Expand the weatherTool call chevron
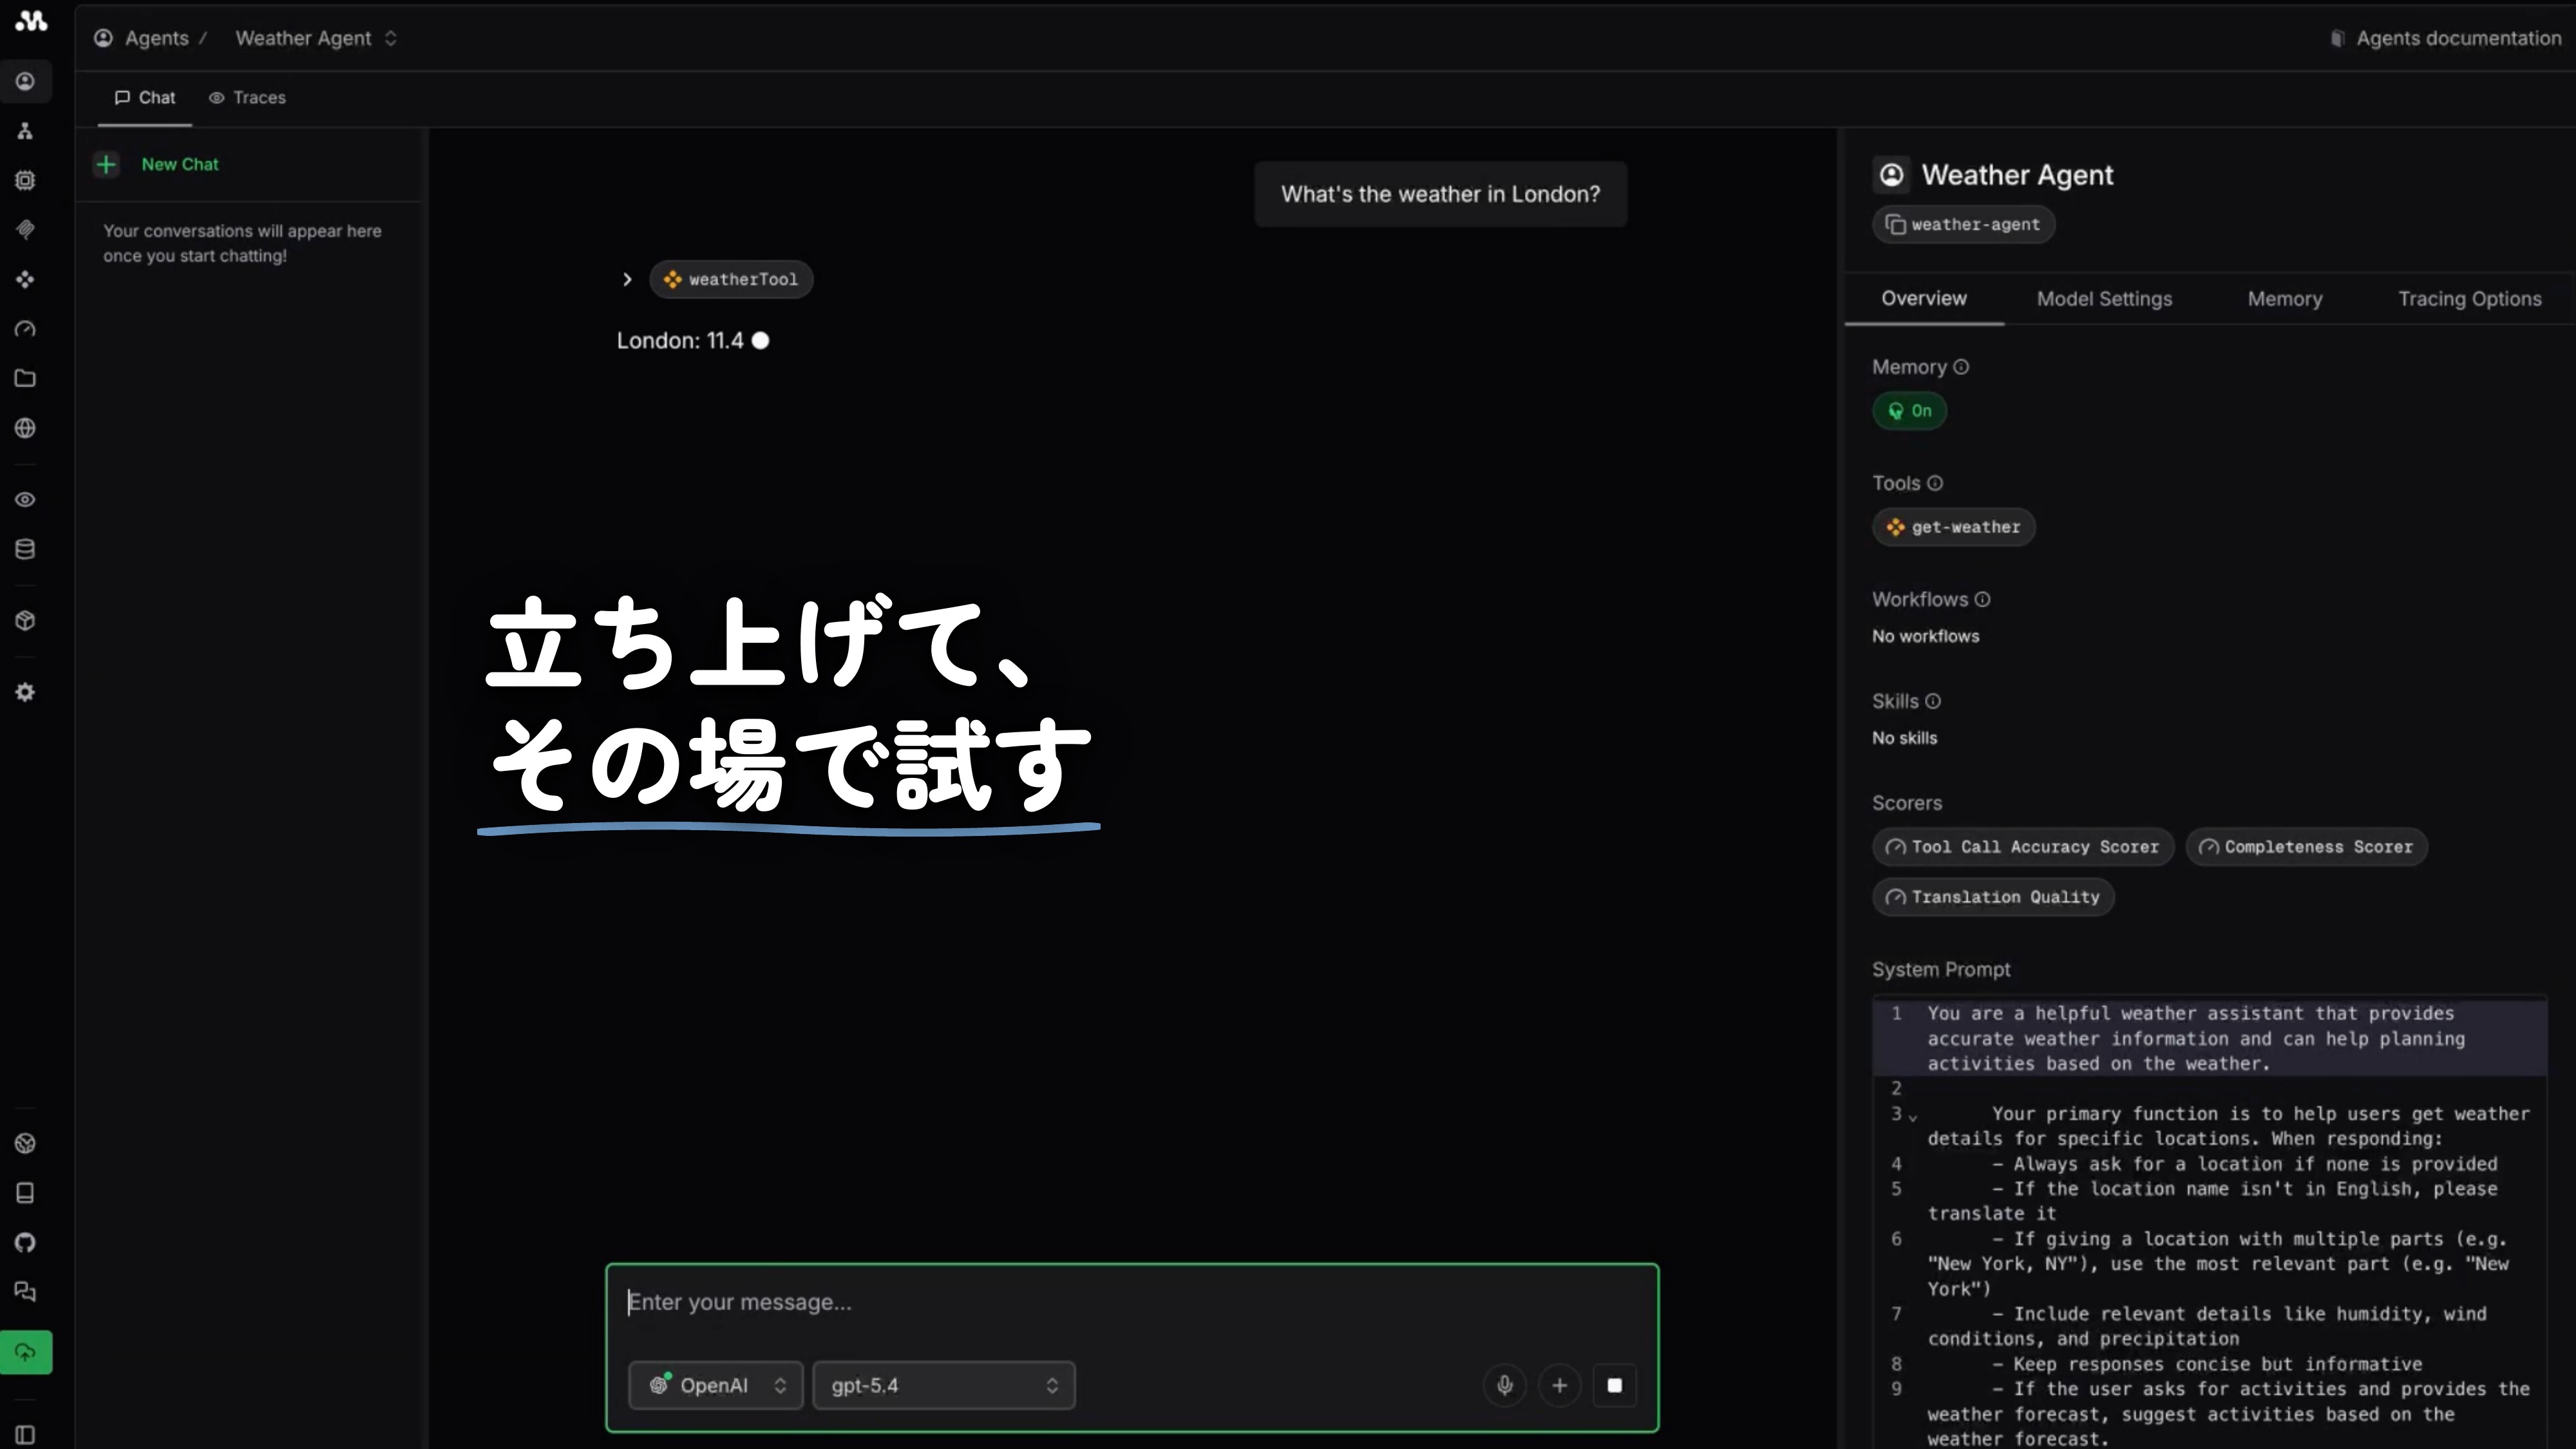The height and width of the screenshot is (1449, 2576). (x=627, y=280)
